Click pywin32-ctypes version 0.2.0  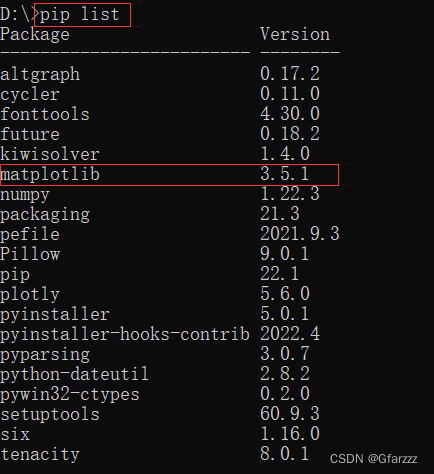coord(285,394)
